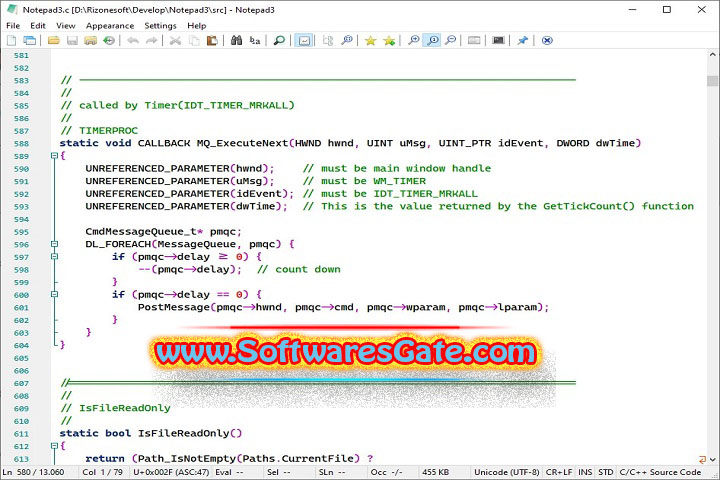Copy selection with the two-pages icon

pos(194,41)
